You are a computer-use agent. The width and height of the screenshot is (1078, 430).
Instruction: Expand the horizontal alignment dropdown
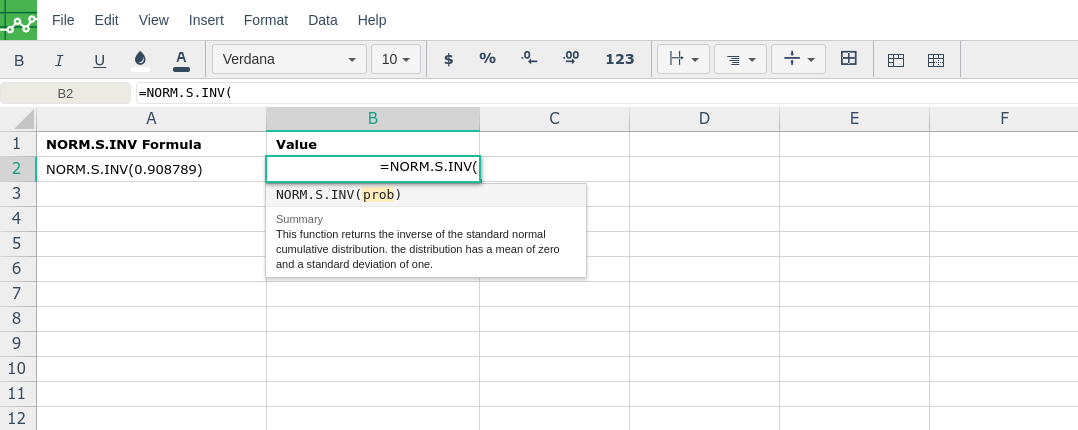740,59
